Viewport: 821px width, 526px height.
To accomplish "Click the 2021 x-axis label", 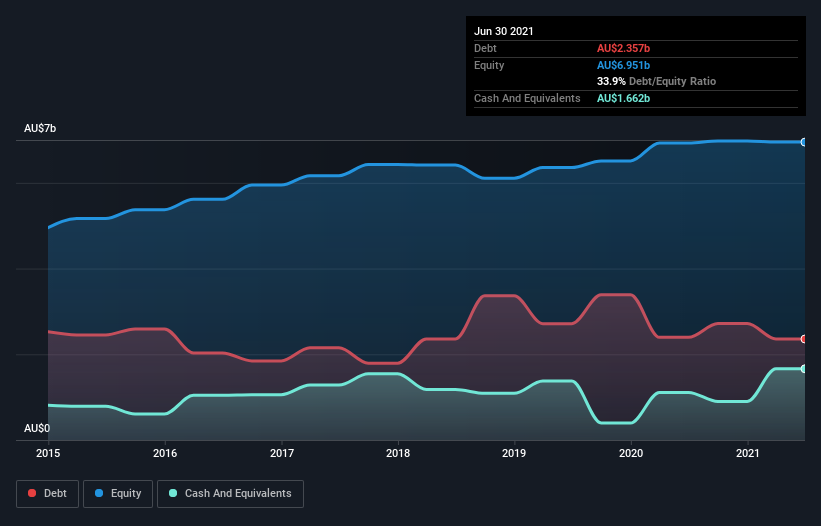I will (748, 453).
